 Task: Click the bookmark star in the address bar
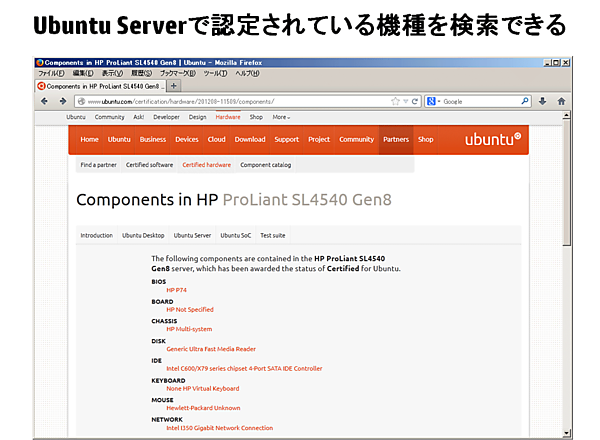396,101
